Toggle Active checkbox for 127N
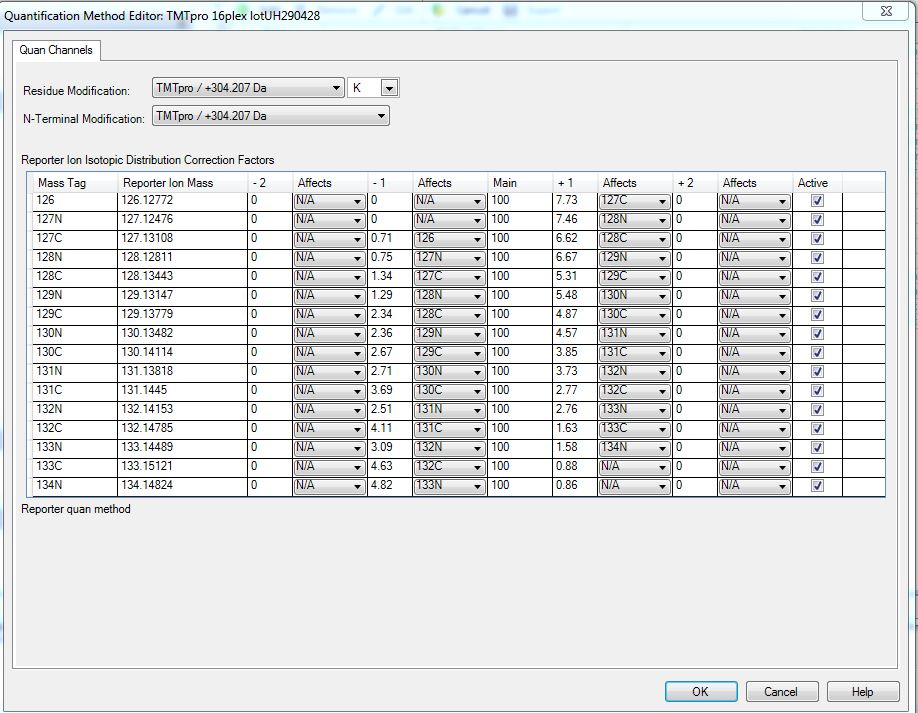 coord(817,220)
